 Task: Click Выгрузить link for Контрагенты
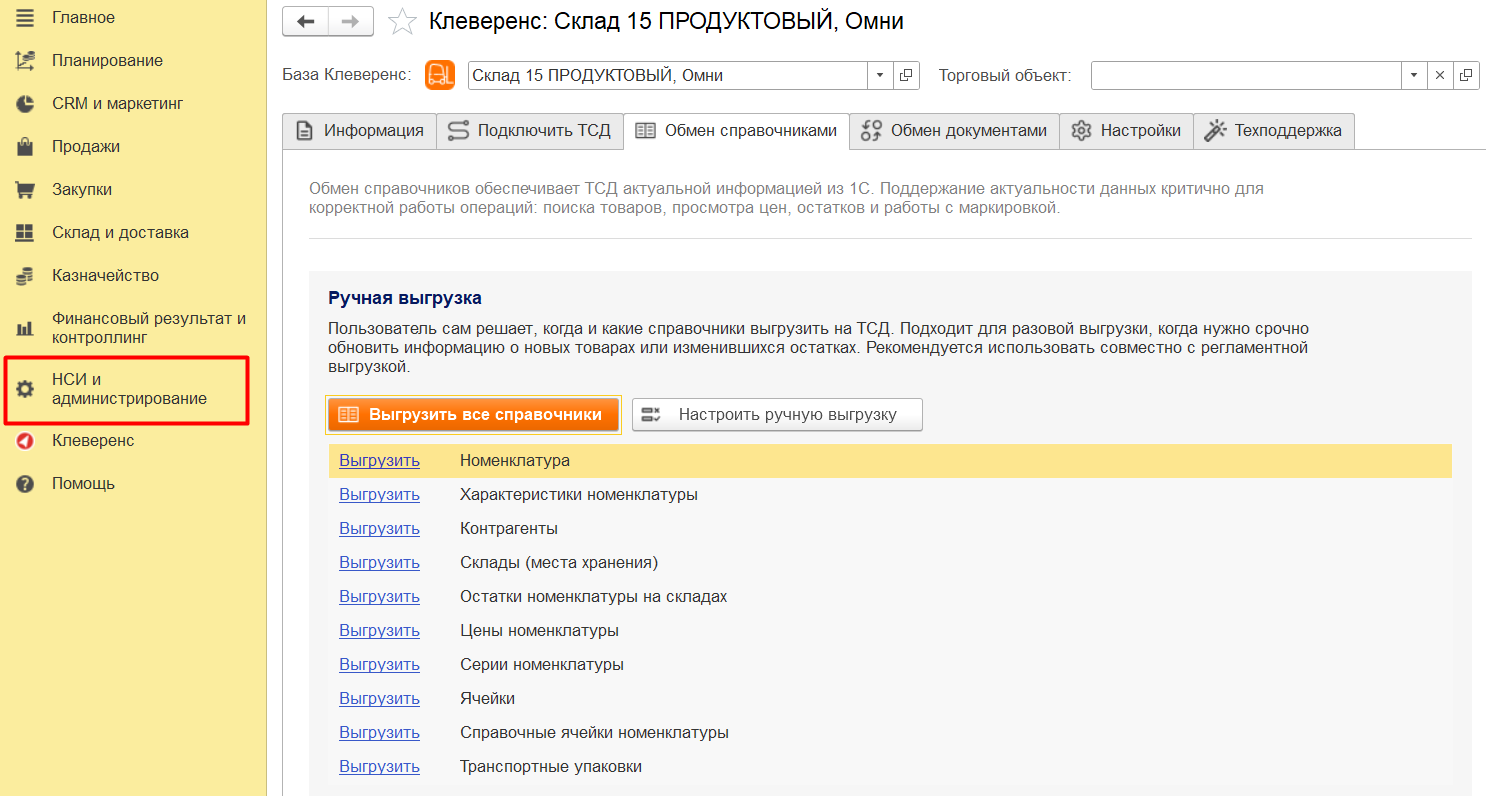click(379, 529)
